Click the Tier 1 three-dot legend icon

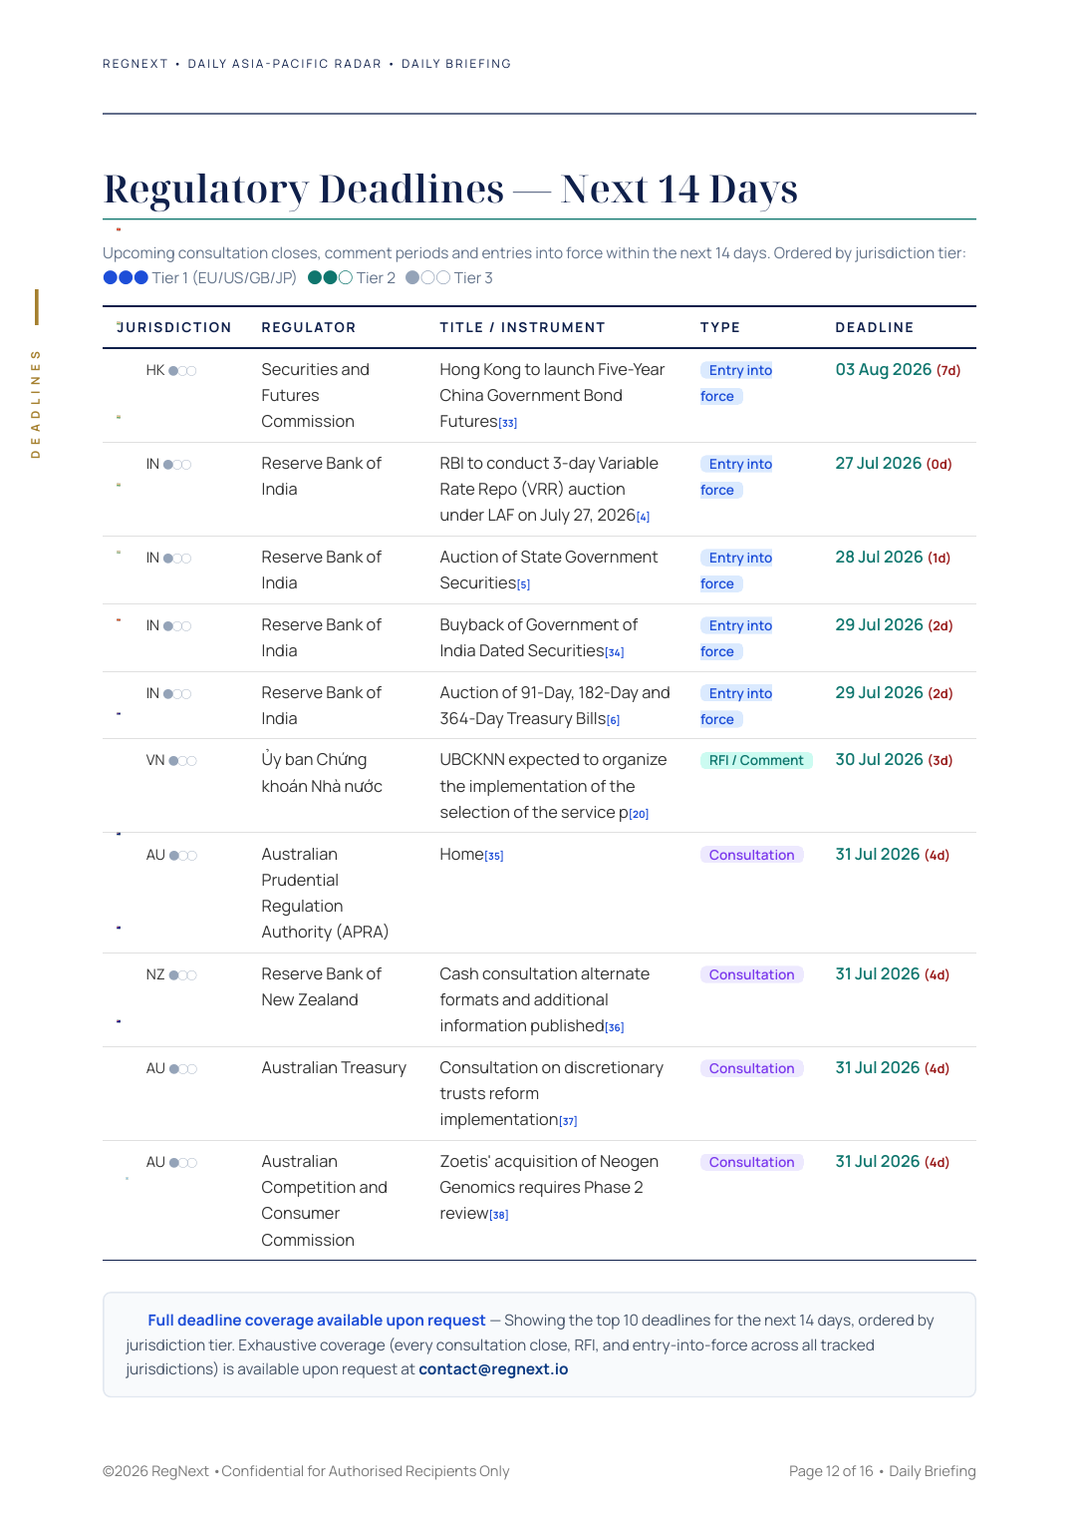tap(126, 278)
